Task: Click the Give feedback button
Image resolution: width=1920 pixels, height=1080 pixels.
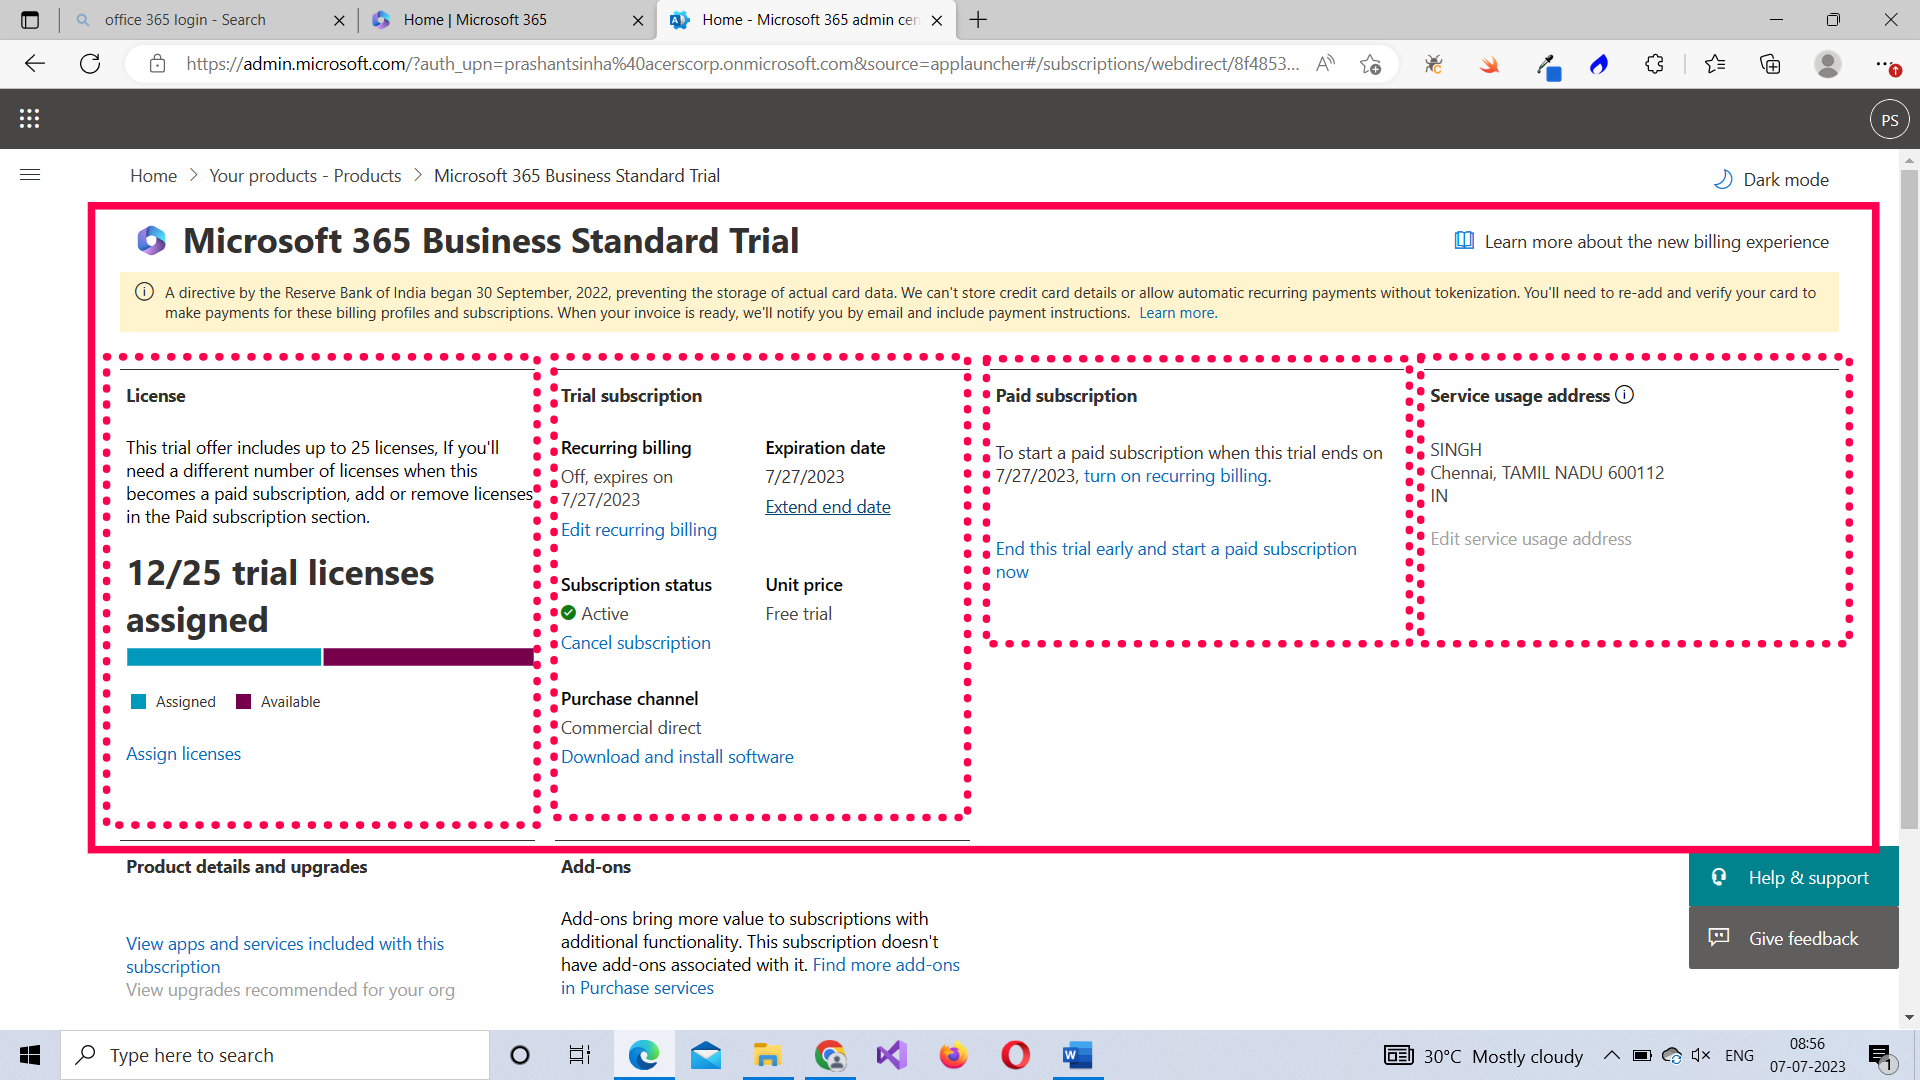Action: point(1793,938)
